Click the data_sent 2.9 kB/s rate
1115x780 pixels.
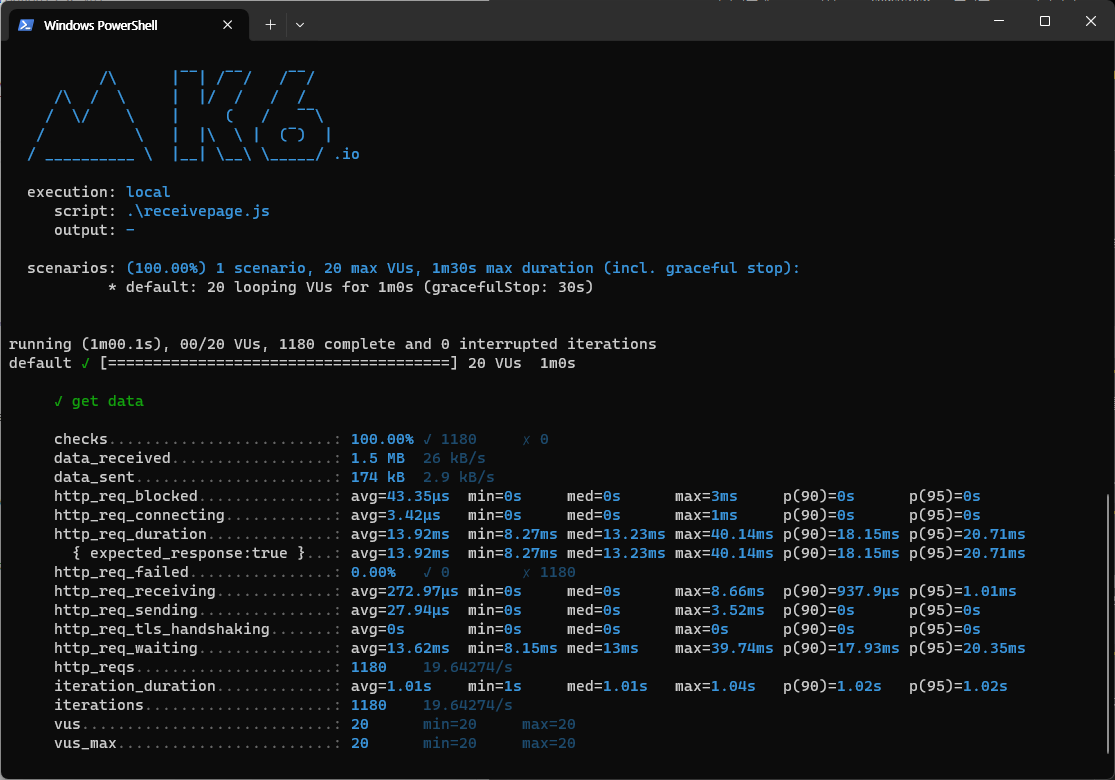pyautogui.click(x=459, y=477)
